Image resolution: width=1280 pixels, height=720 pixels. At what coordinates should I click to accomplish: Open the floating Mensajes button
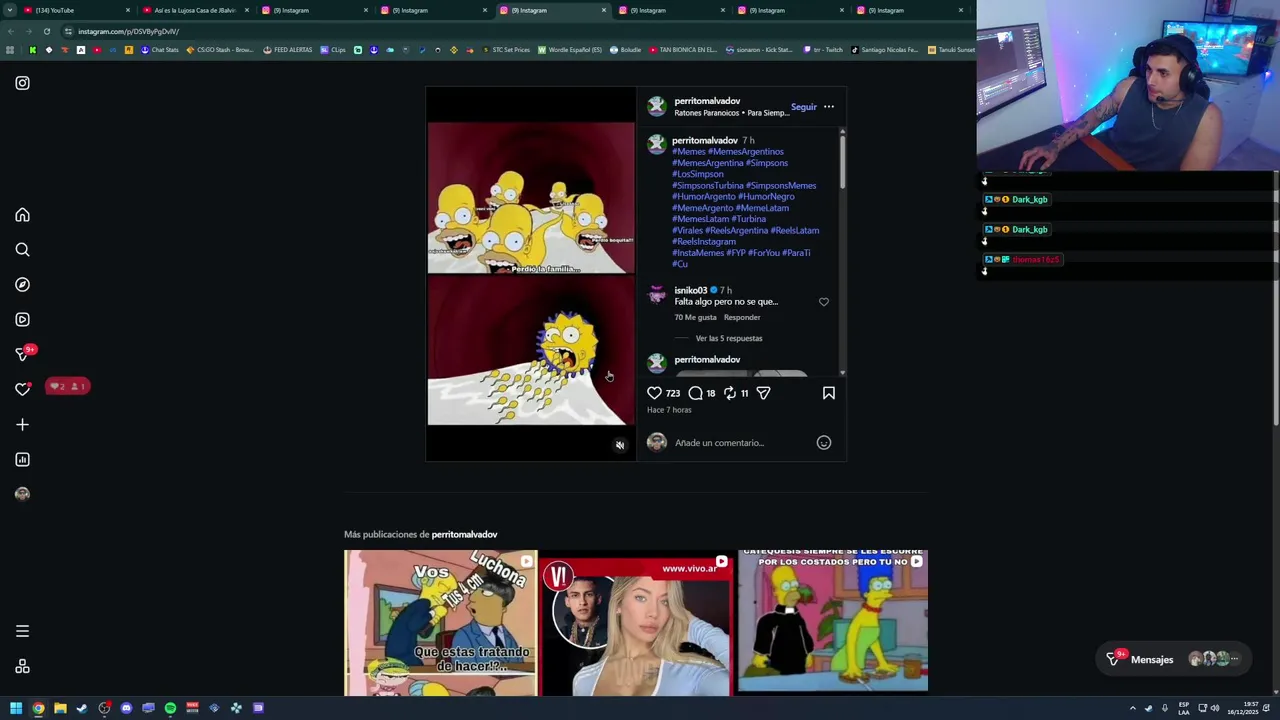point(1172,659)
